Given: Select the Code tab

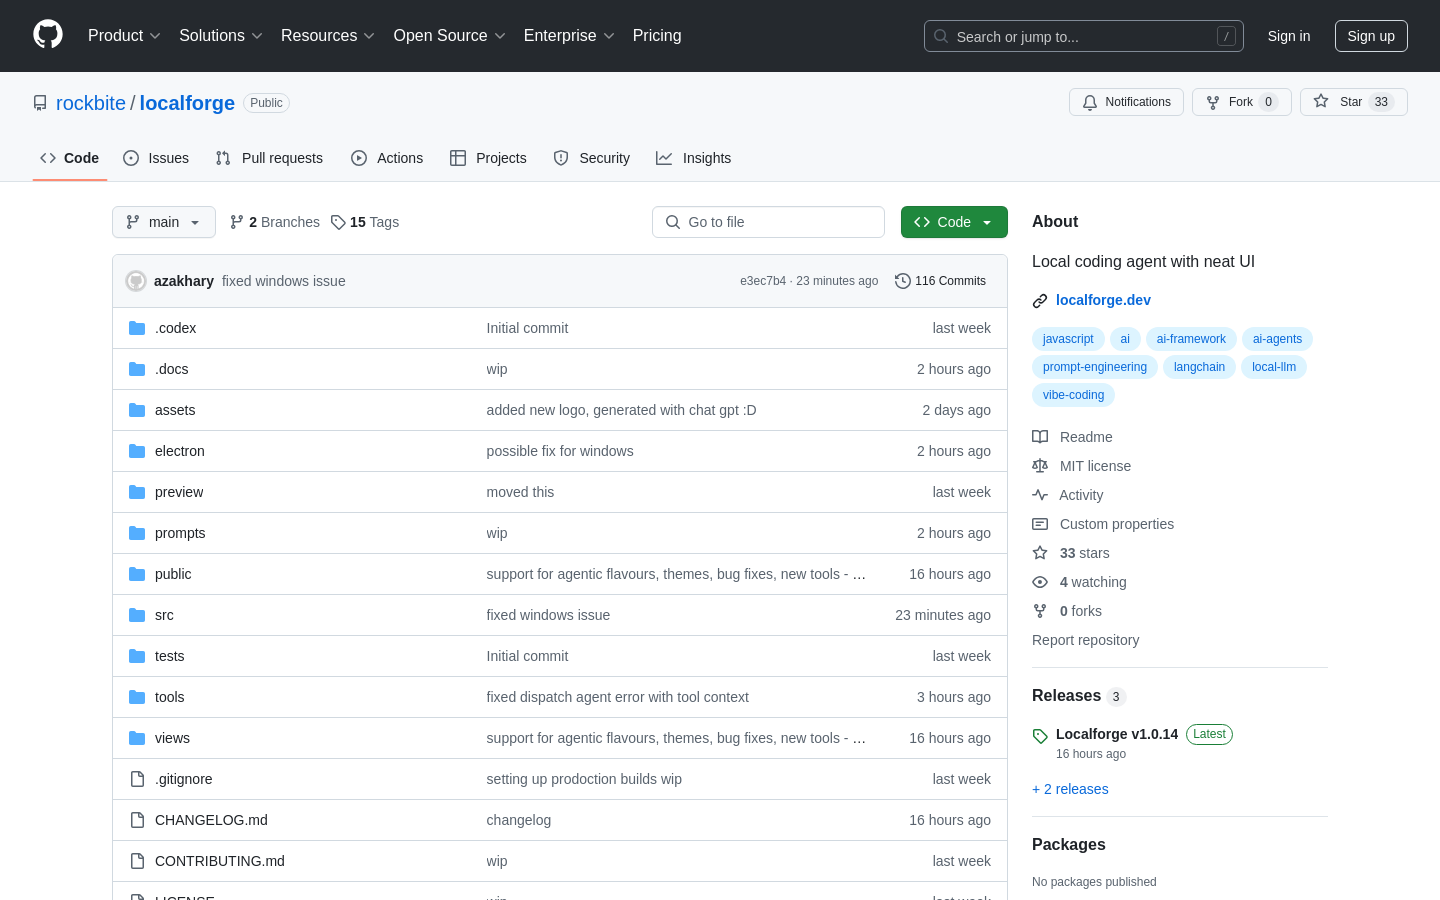Looking at the screenshot, I should click(70, 158).
